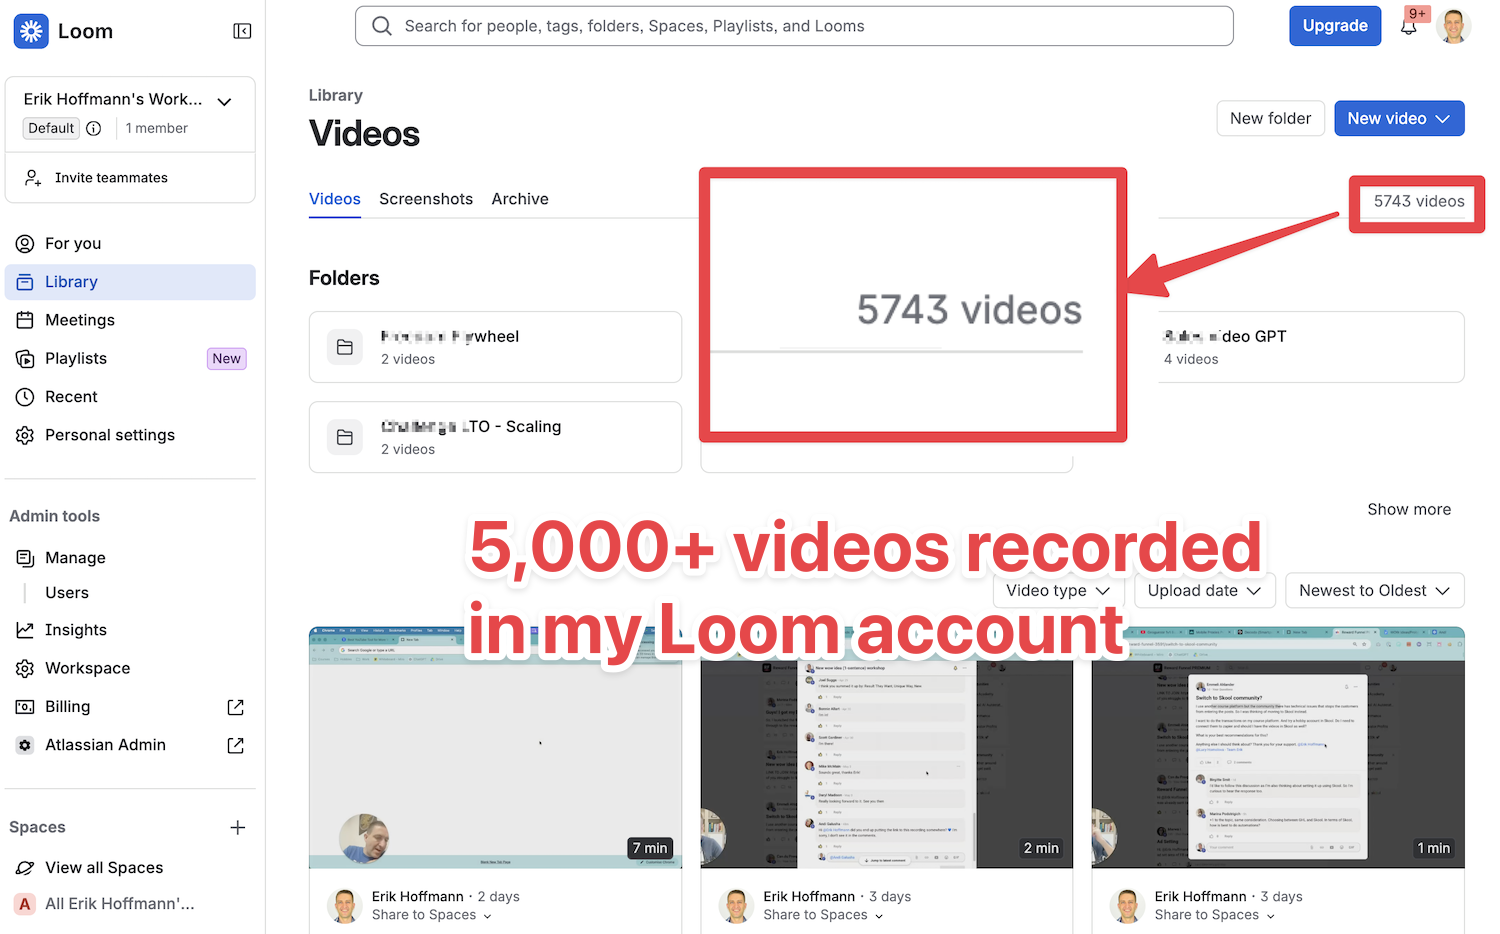Collapse the sidebar with the panel icon
The image size is (1500, 934).
242,31
